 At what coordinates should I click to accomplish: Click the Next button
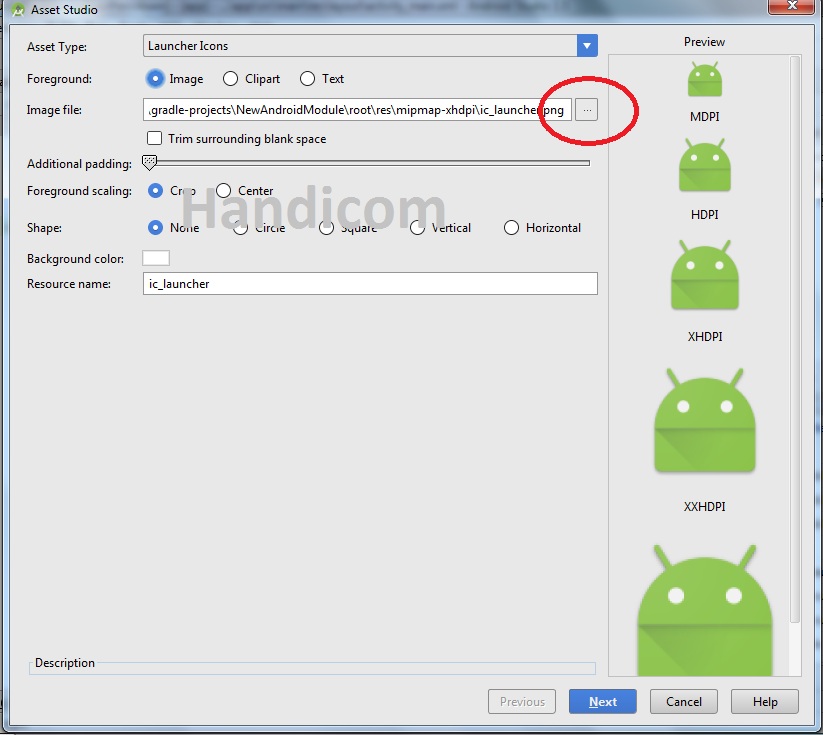[x=603, y=701]
